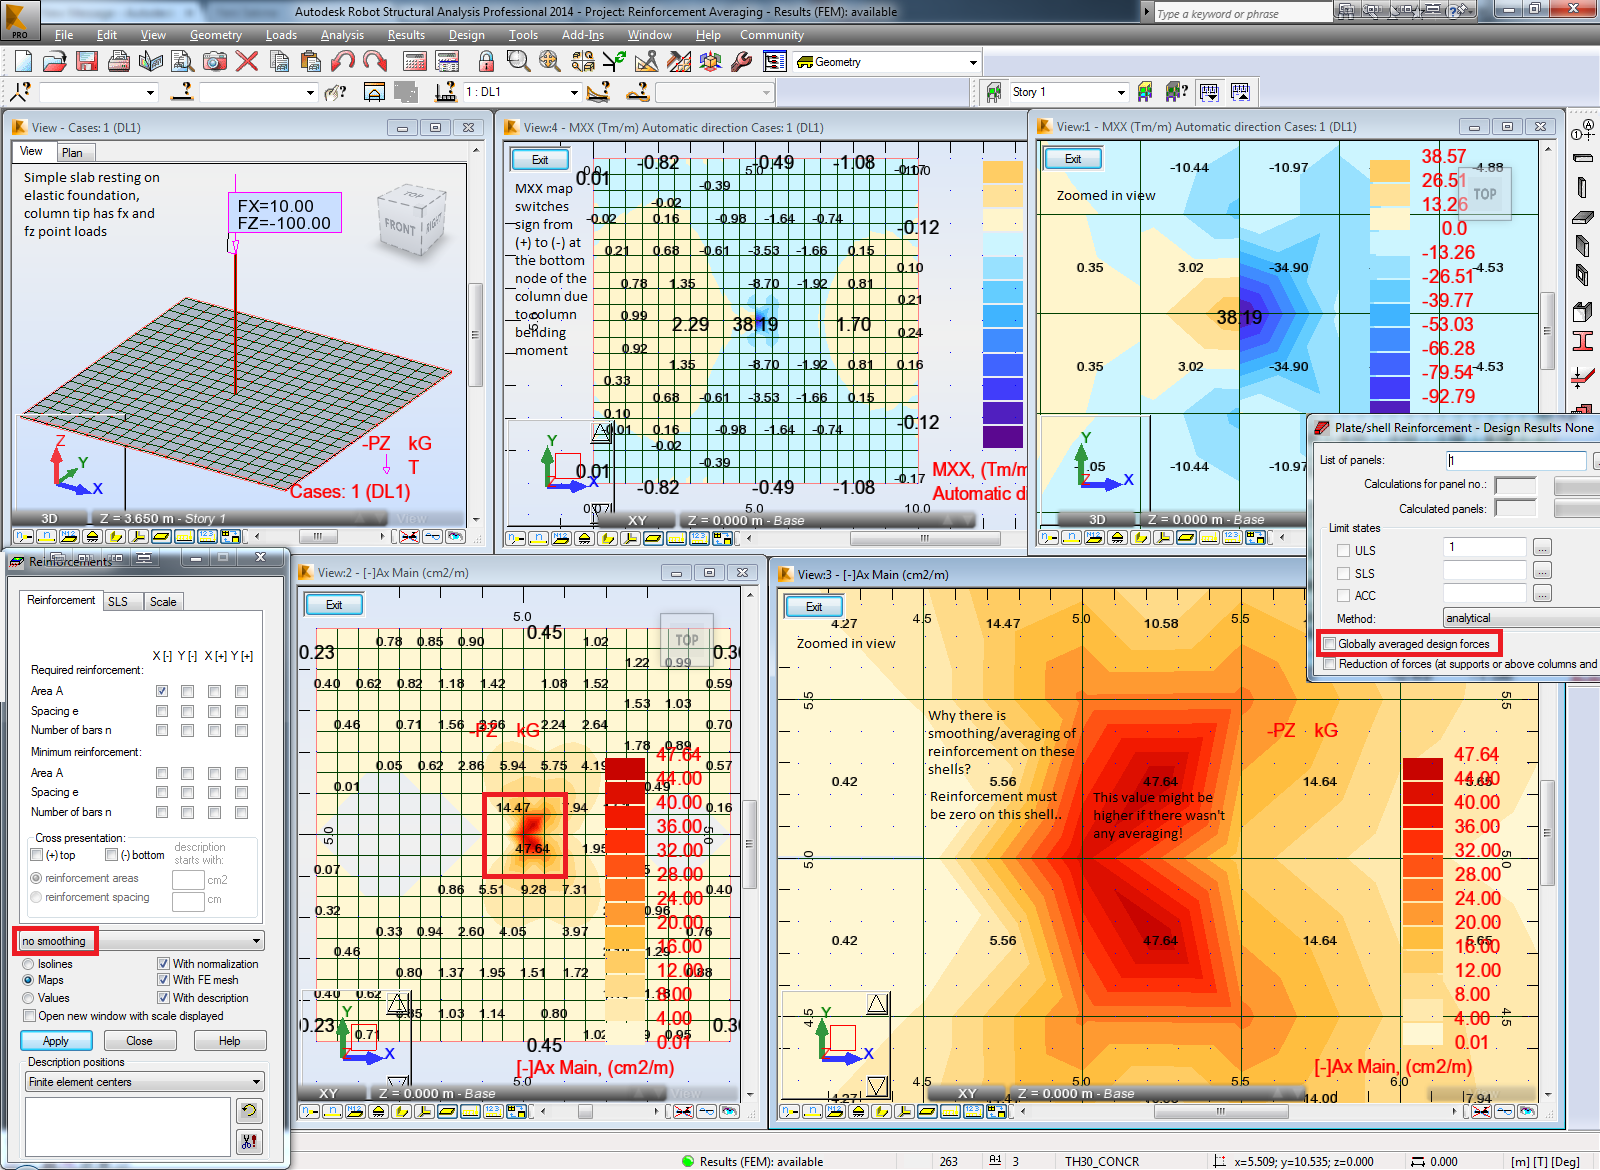Uncheck With FE mesh option
The width and height of the screenshot is (1600, 1170).
click(163, 980)
